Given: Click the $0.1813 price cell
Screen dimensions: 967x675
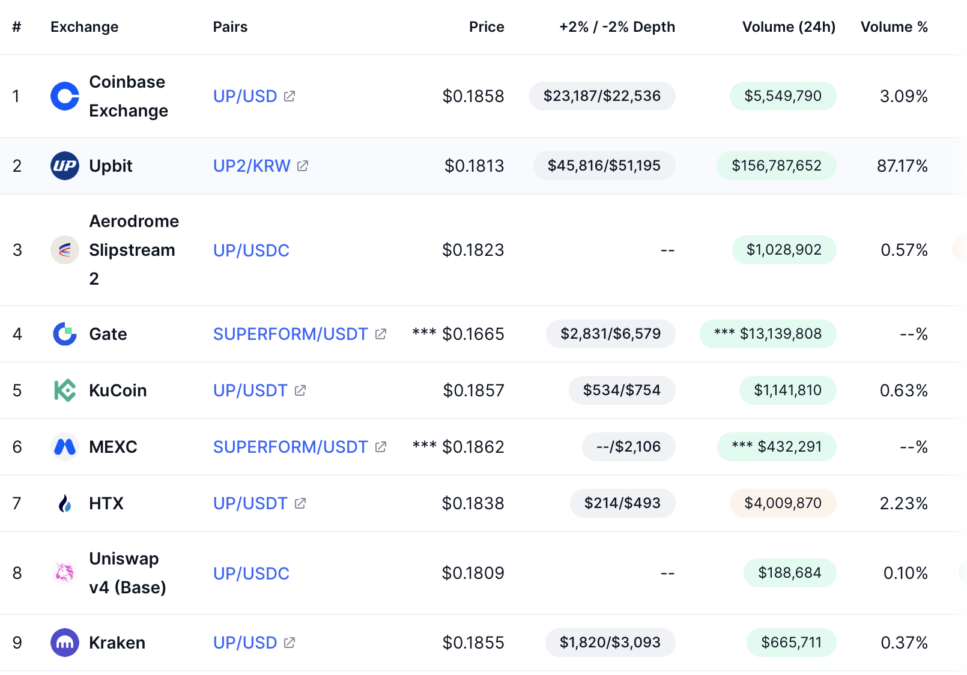Looking at the screenshot, I should (474, 166).
